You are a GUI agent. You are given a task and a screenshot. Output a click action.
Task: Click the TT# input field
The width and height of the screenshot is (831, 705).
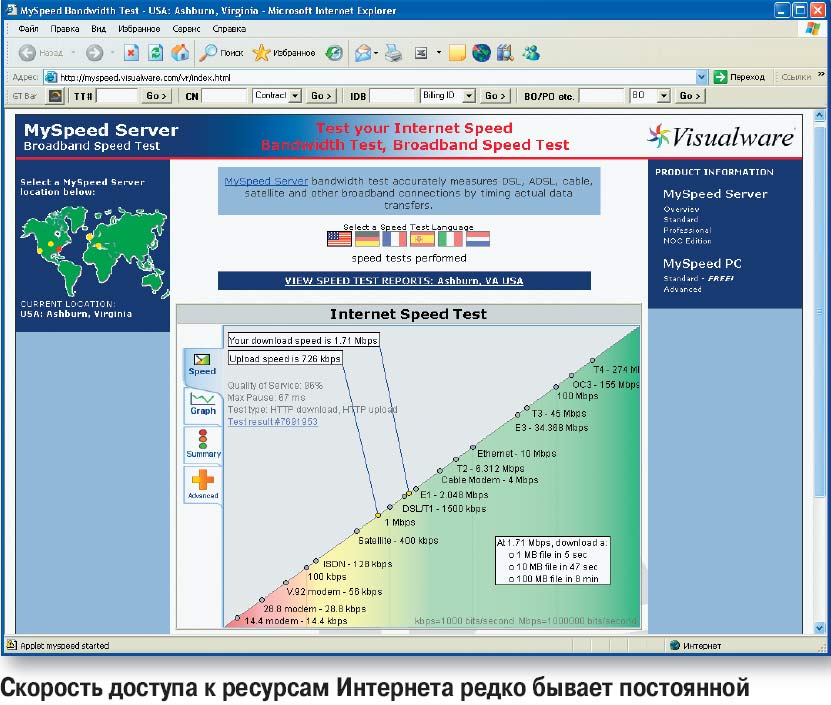pos(117,96)
